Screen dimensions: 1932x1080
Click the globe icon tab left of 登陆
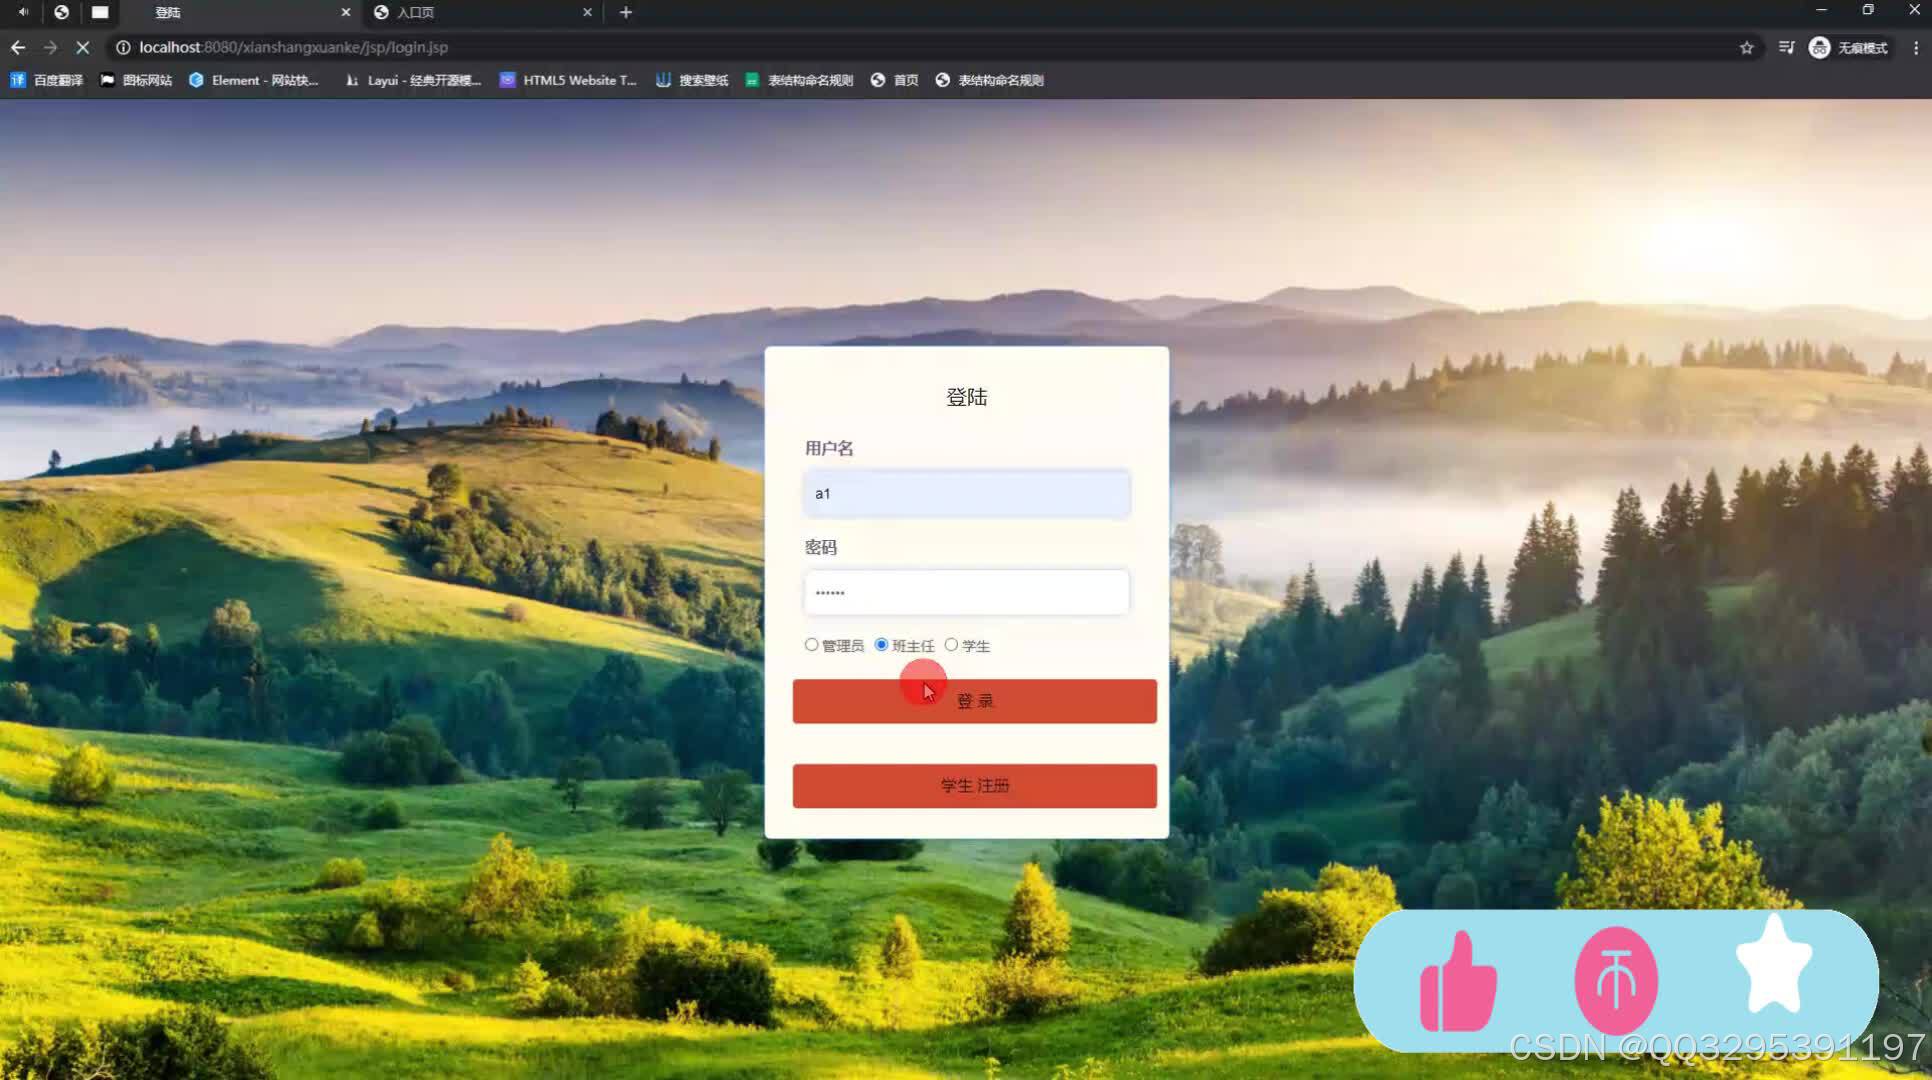click(x=61, y=12)
